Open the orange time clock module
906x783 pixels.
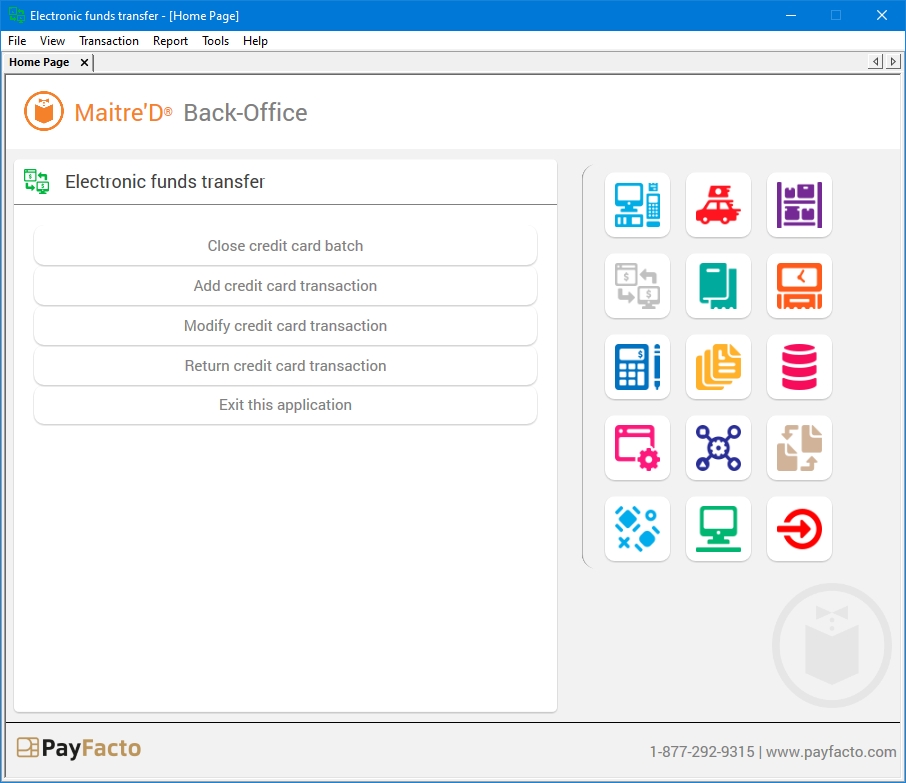tap(799, 286)
